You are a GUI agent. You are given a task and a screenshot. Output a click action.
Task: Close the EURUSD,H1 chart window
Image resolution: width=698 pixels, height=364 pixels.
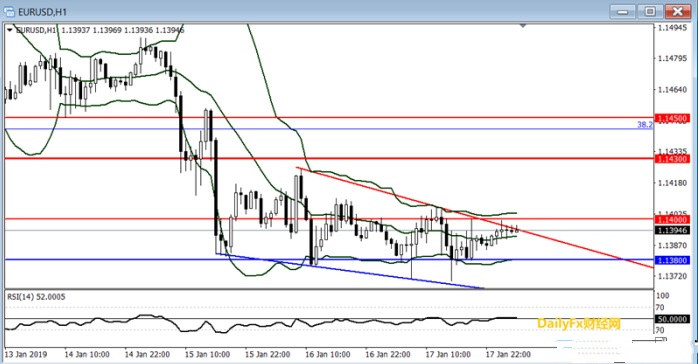pyautogui.click(x=678, y=12)
